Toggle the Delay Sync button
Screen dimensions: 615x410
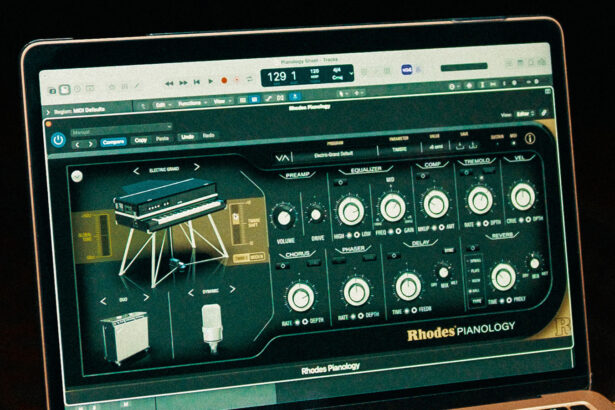tap(449, 250)
